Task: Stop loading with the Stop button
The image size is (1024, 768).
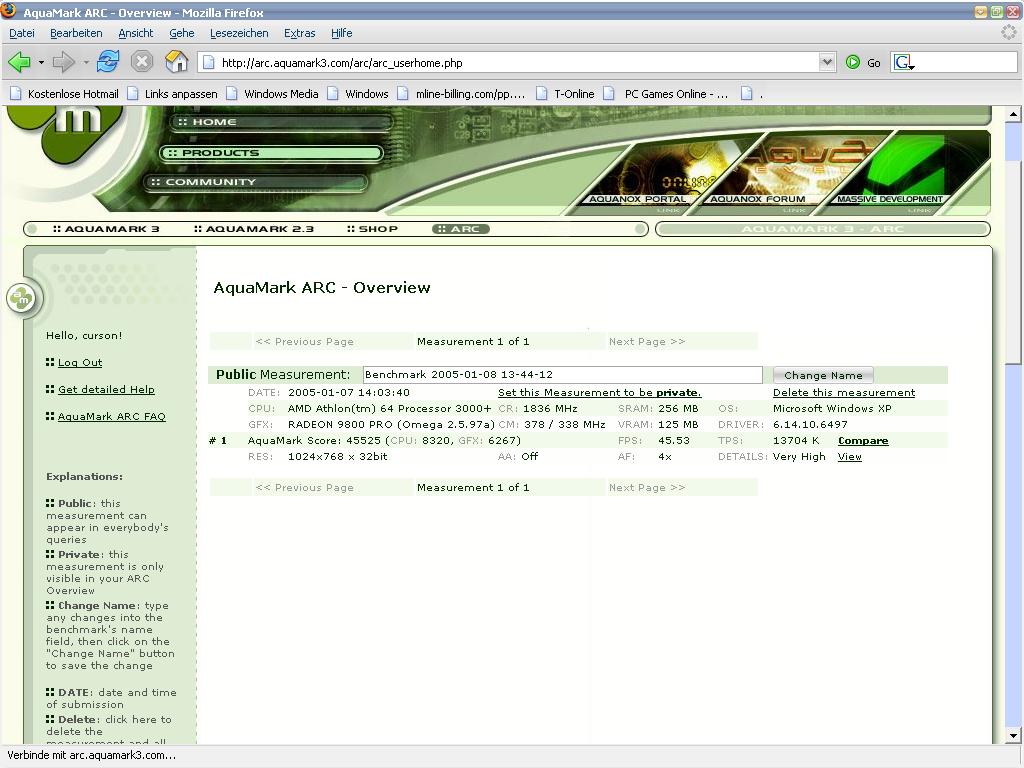Action: (x=142, y=62)
